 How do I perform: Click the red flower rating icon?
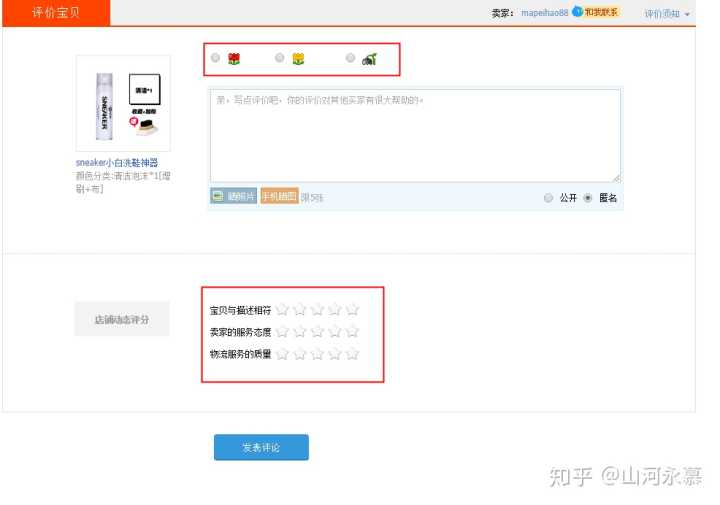point(234,59)
